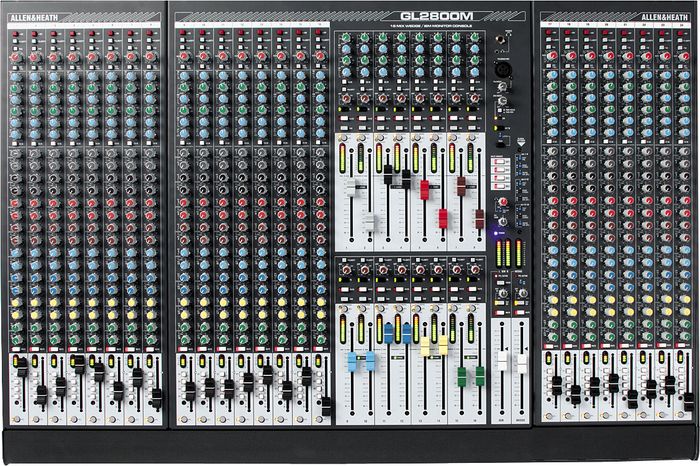
Task: Grab the left-hand red fader in the upper mix bank
Action: click(425, 189)
